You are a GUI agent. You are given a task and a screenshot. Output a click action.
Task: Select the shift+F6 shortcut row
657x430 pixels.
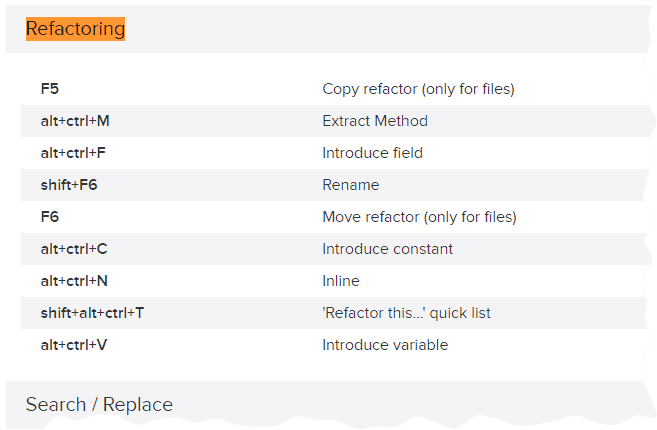tap(335, 185)
